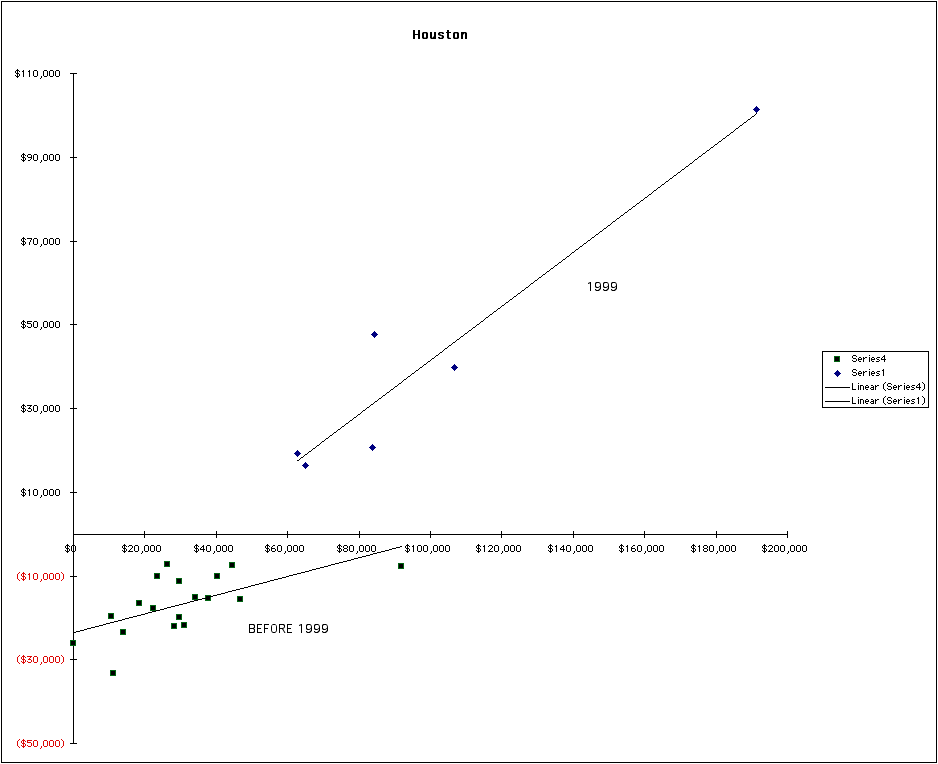Image resolution: width=938 pixels, height=764 pixels.
Task: Click the $40,000 x-axis label
Action: tap(214, 549)
